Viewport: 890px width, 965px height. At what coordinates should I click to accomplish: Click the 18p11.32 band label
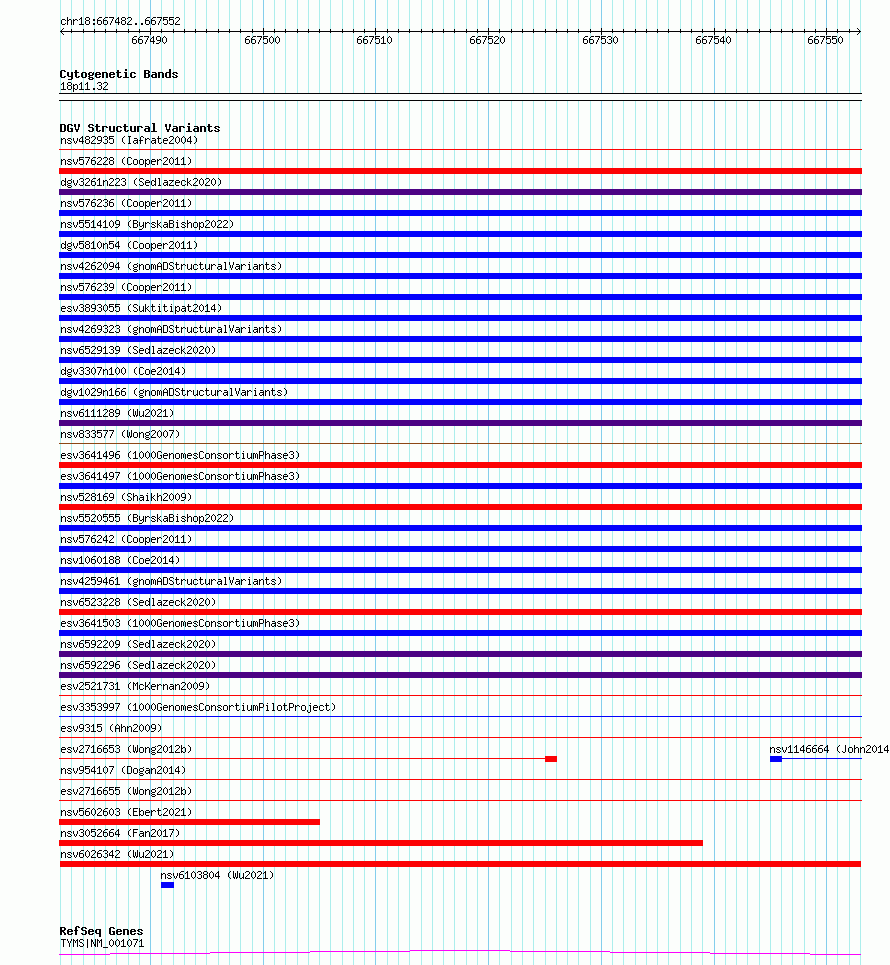point(84,86)
